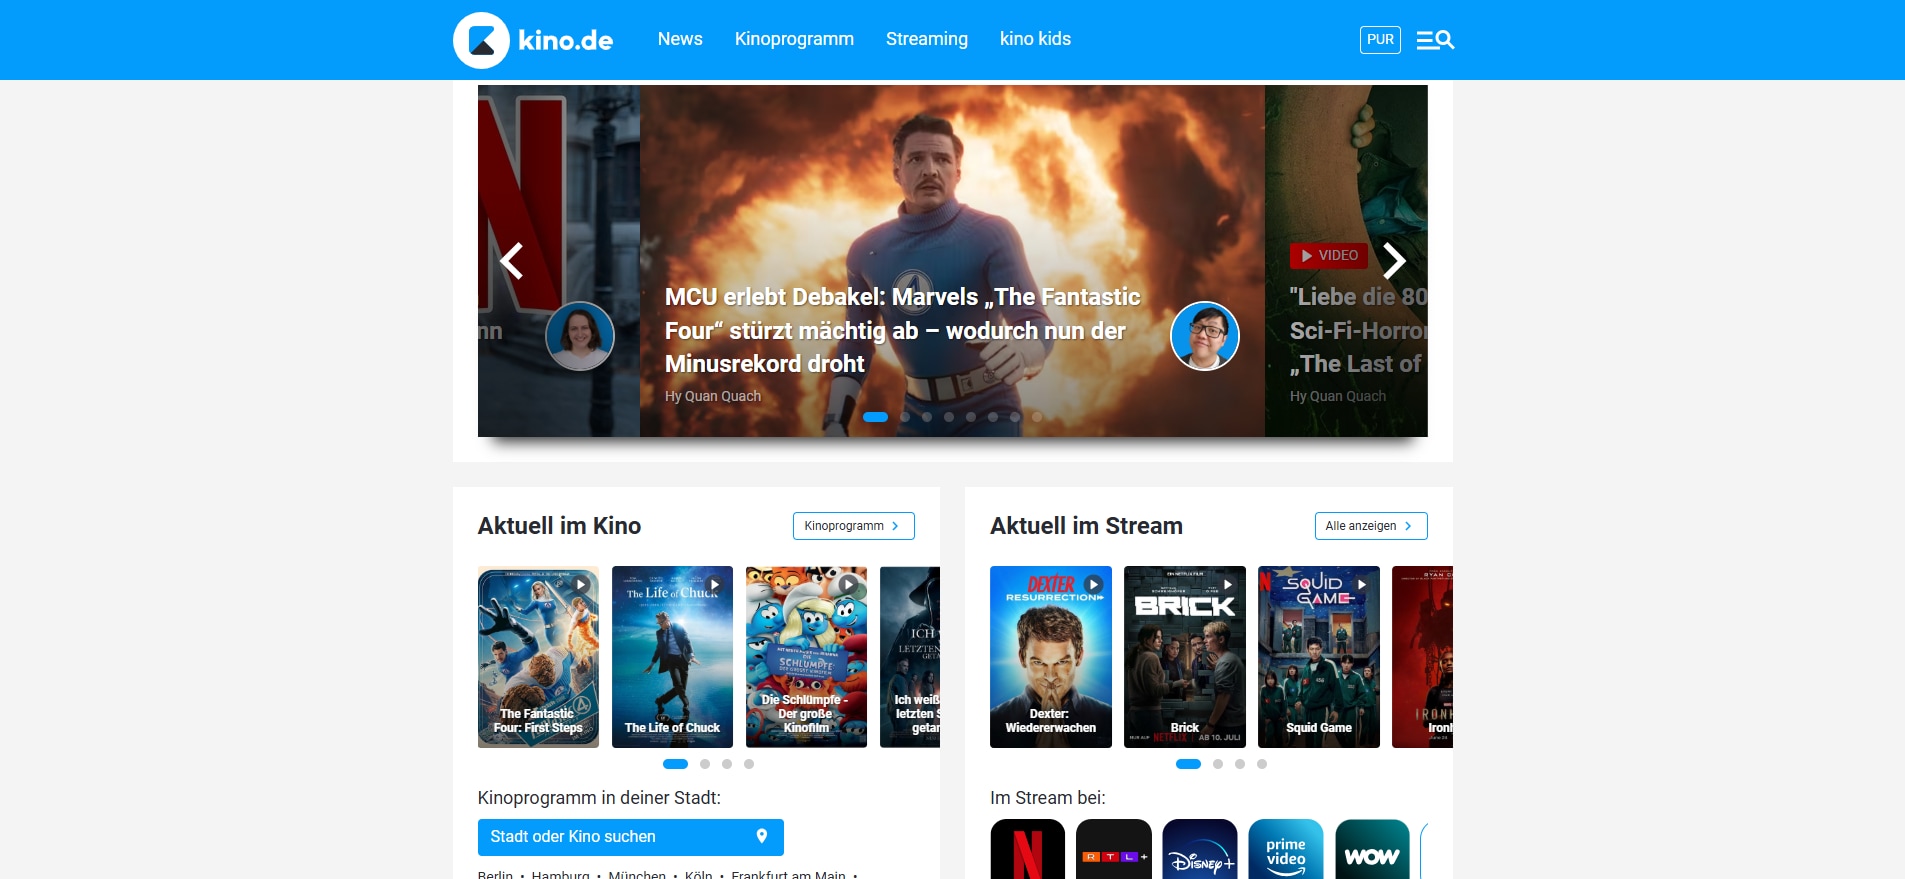Select second dot of Aktuell im Stream carousel
Screen dimensions: 1905x879
tap(1218, 764)
